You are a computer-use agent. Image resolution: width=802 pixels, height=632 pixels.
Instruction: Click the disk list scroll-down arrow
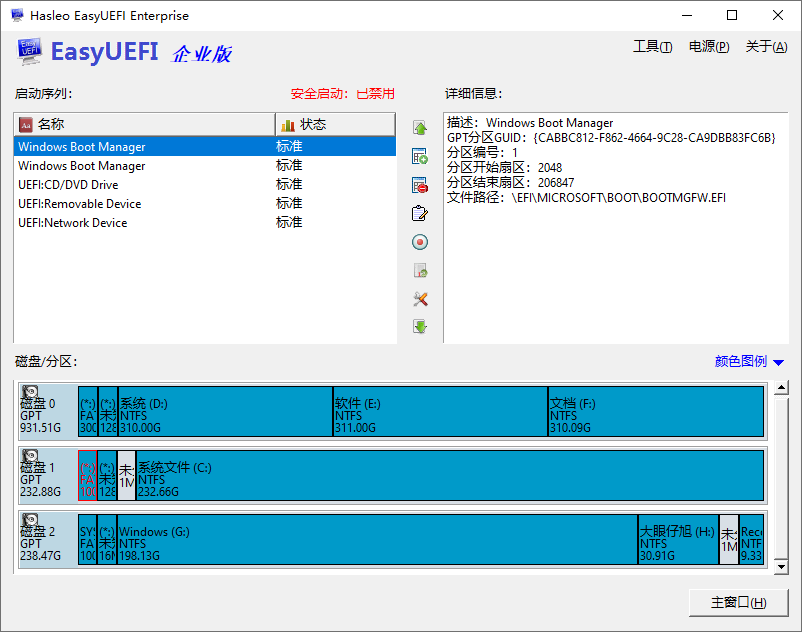(781, 567)
